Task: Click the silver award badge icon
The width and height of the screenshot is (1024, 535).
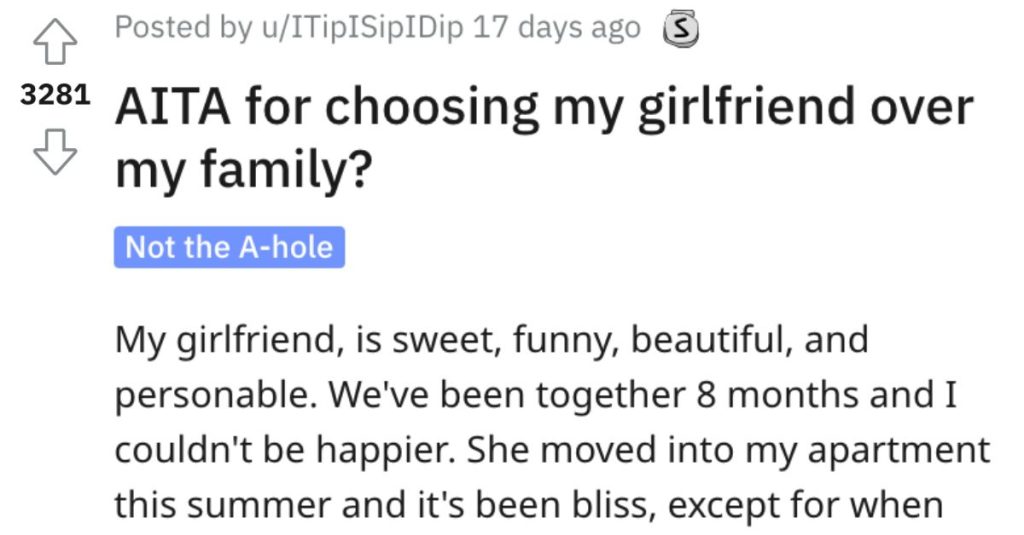Action: 680,30
